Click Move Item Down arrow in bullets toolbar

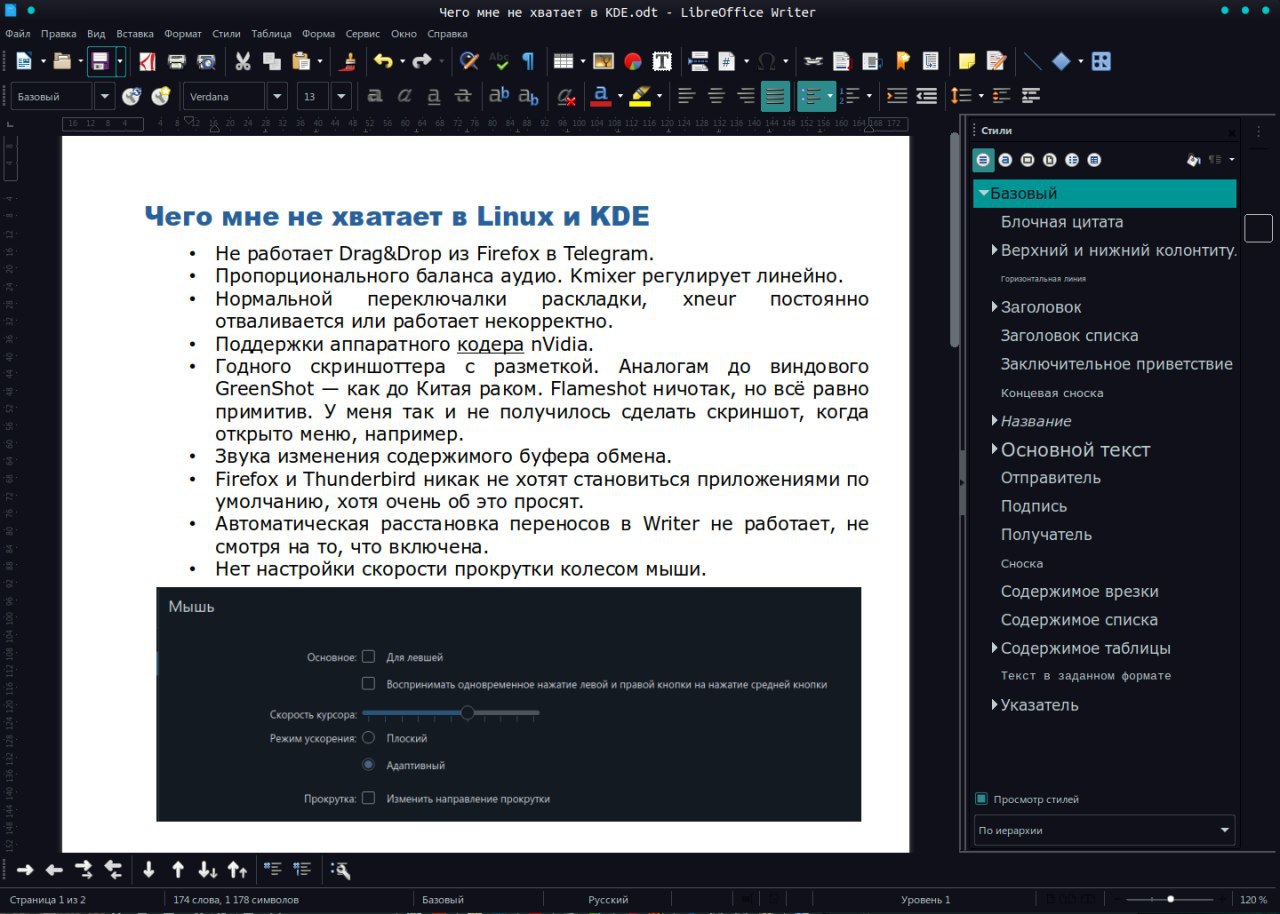(148, 870)
